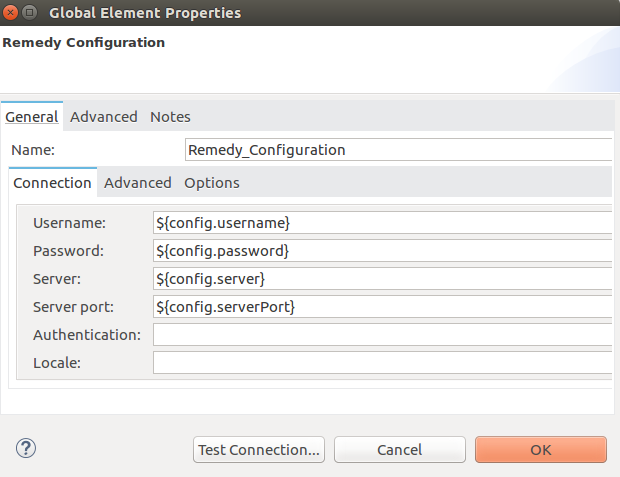Focus the Name field containing Remedy_Configuration
This screenshot has height=477, width=620.
[x=398, y=150]
